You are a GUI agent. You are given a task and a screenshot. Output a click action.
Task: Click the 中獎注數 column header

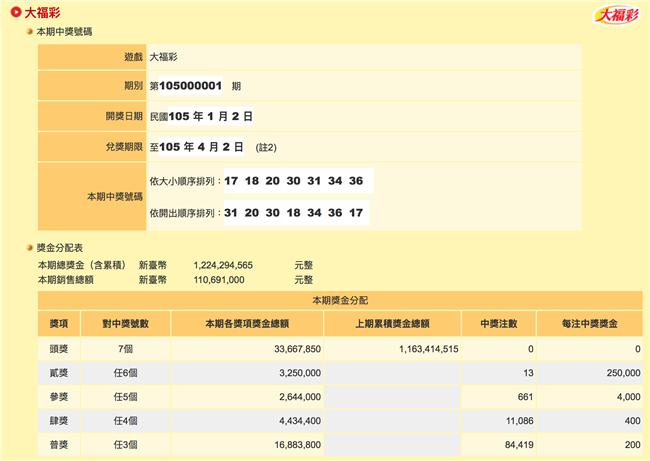[x=499, y=324]
